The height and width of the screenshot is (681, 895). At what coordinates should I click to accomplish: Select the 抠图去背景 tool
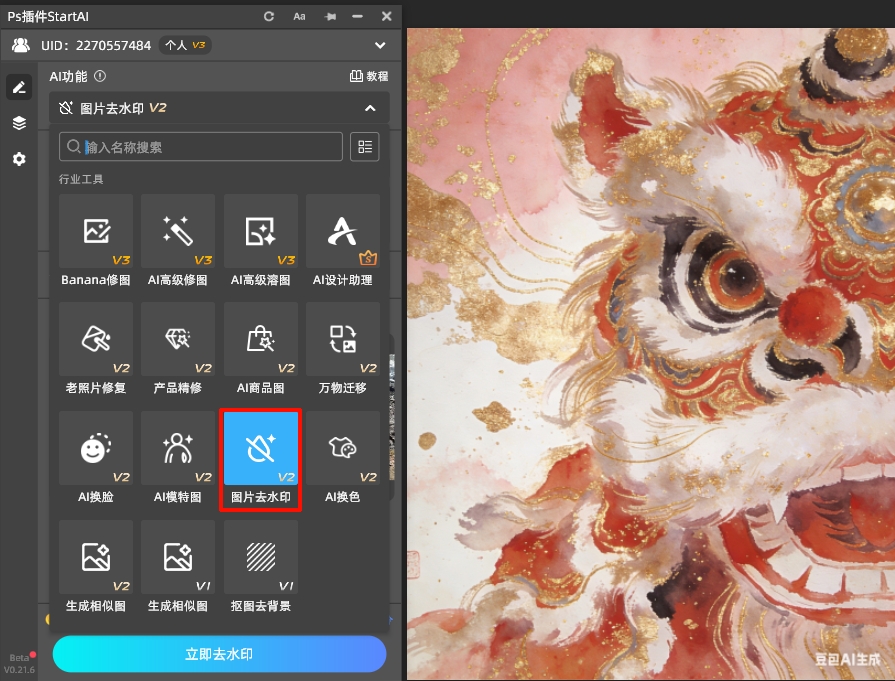click(x=260, y=557)
